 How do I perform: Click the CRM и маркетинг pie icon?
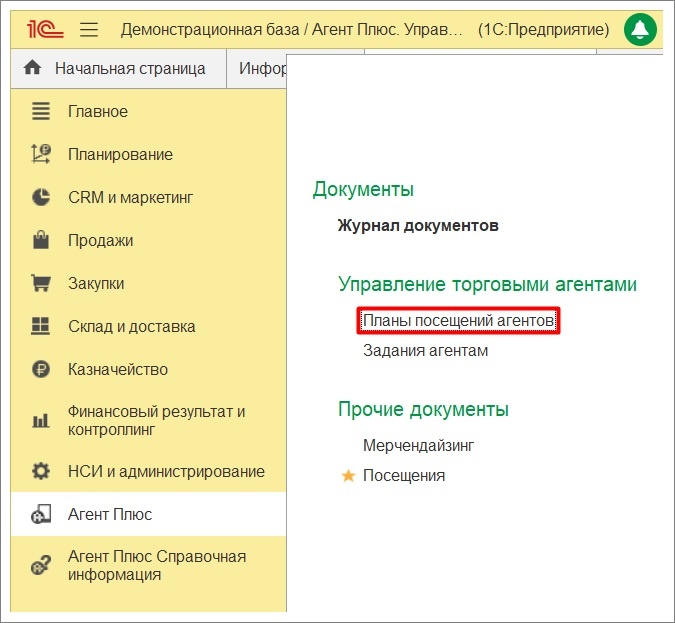tap(41, 197)
